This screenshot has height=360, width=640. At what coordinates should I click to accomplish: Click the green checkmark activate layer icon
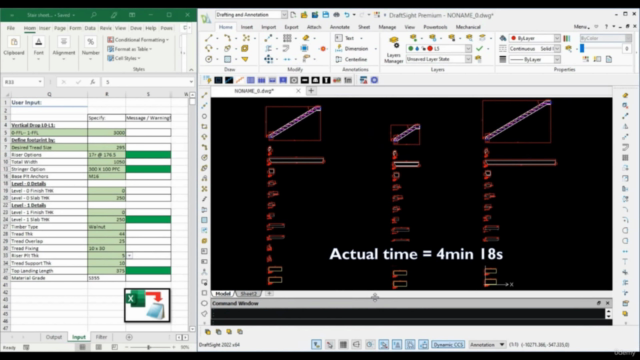(x=479, y=49)
